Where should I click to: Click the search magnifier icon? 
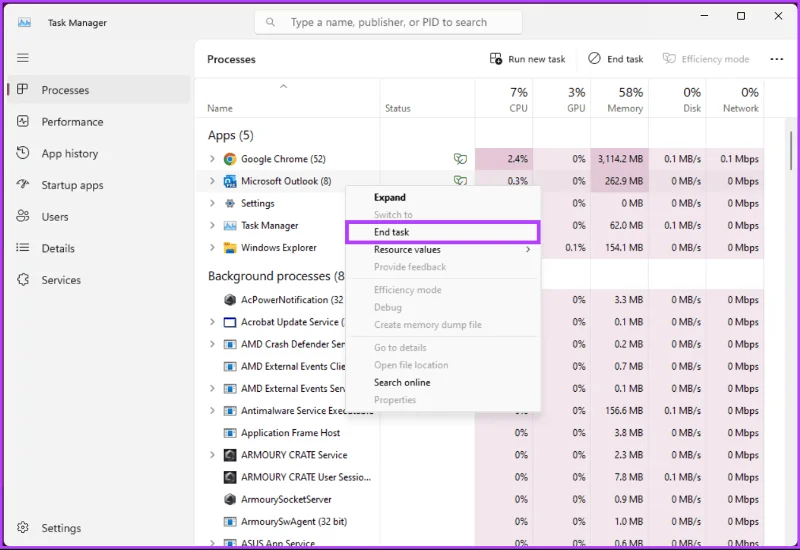tap(270, 22)
